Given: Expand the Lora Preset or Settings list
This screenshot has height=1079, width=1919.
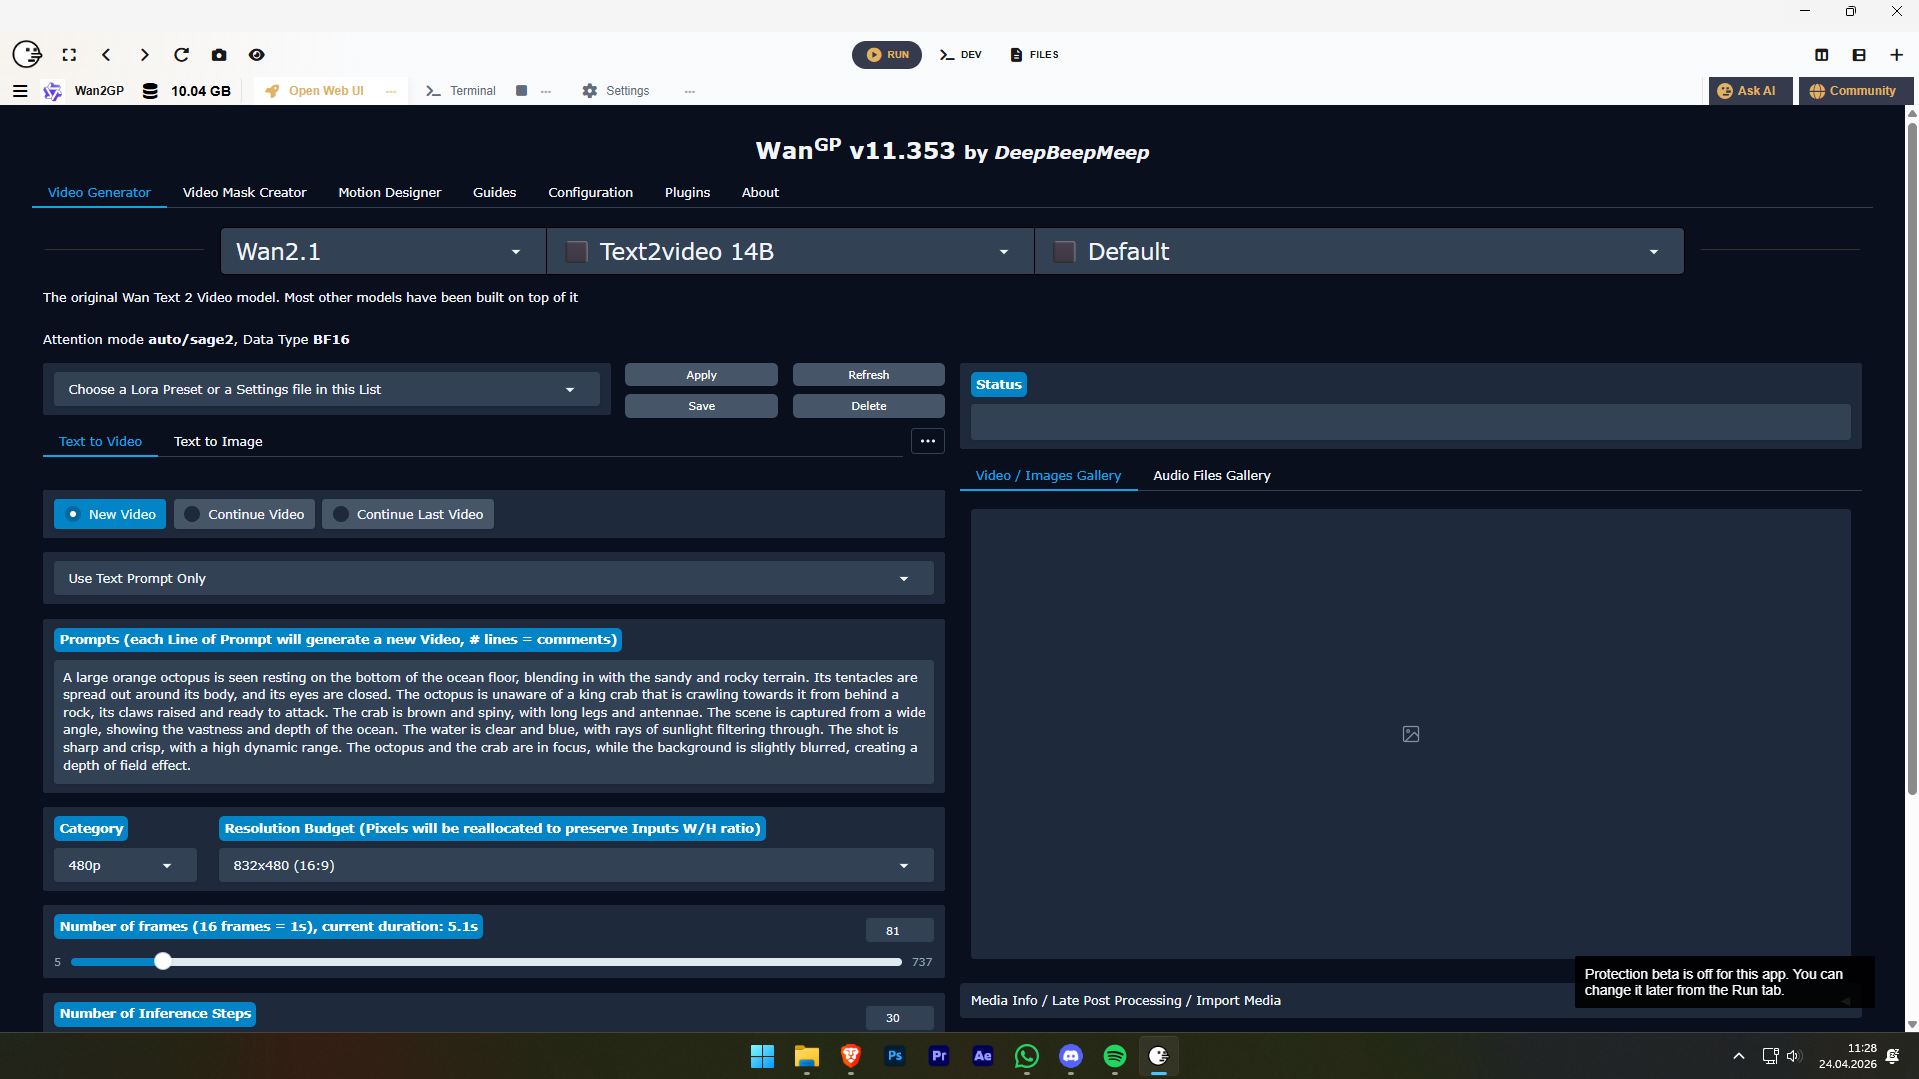Looking at the screenshot, I should [x=326, y=389].
